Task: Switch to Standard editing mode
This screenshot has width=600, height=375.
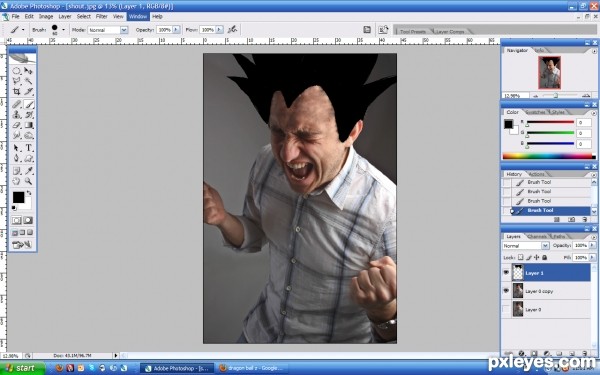Action: [16, 220]
